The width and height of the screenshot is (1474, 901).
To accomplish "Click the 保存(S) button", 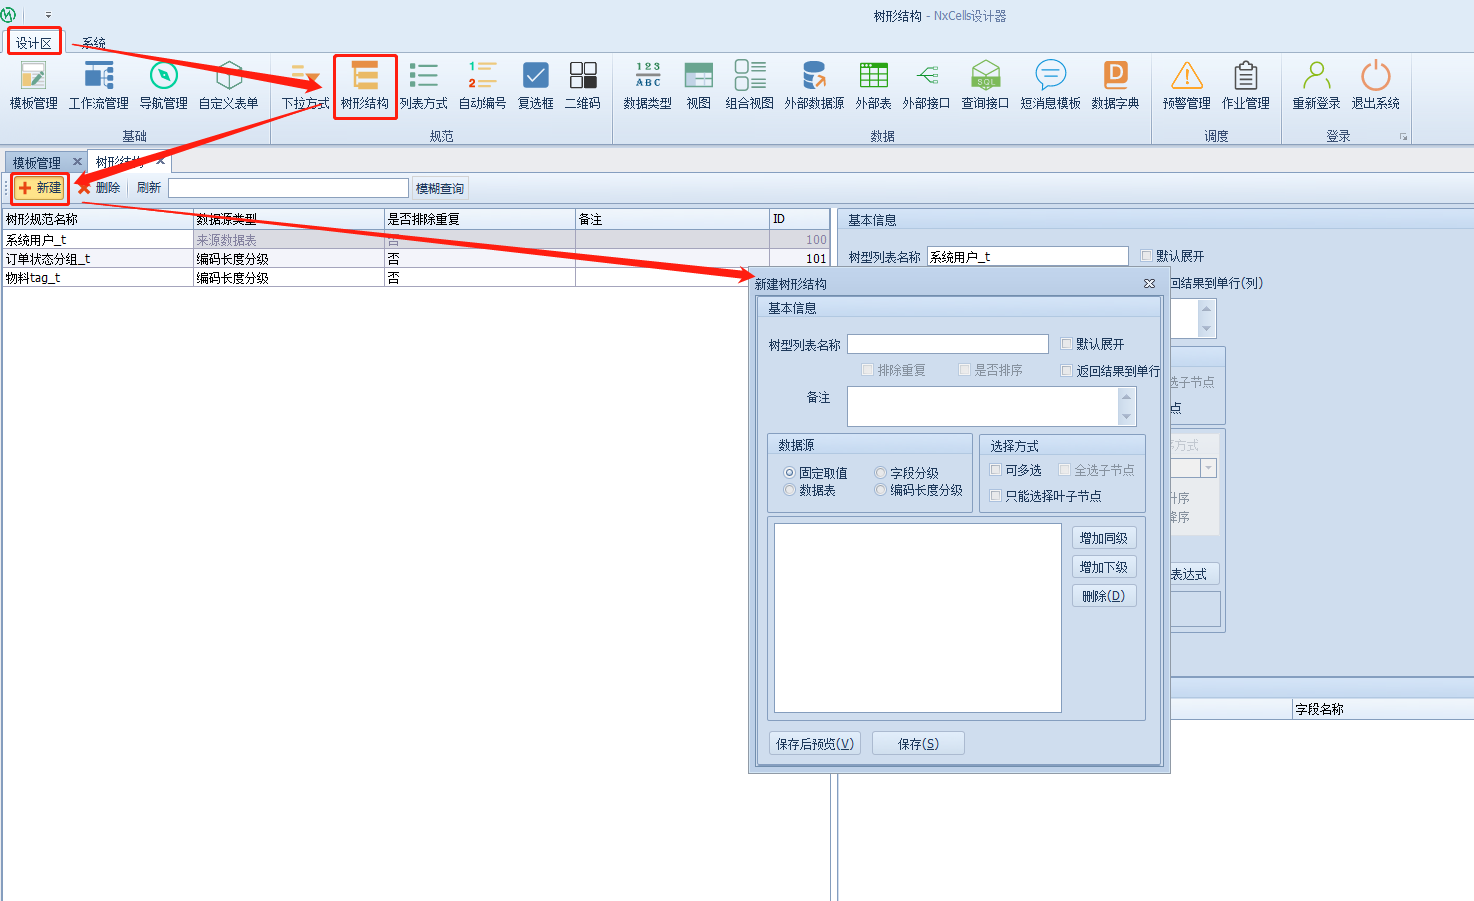I will pos(918,743).
